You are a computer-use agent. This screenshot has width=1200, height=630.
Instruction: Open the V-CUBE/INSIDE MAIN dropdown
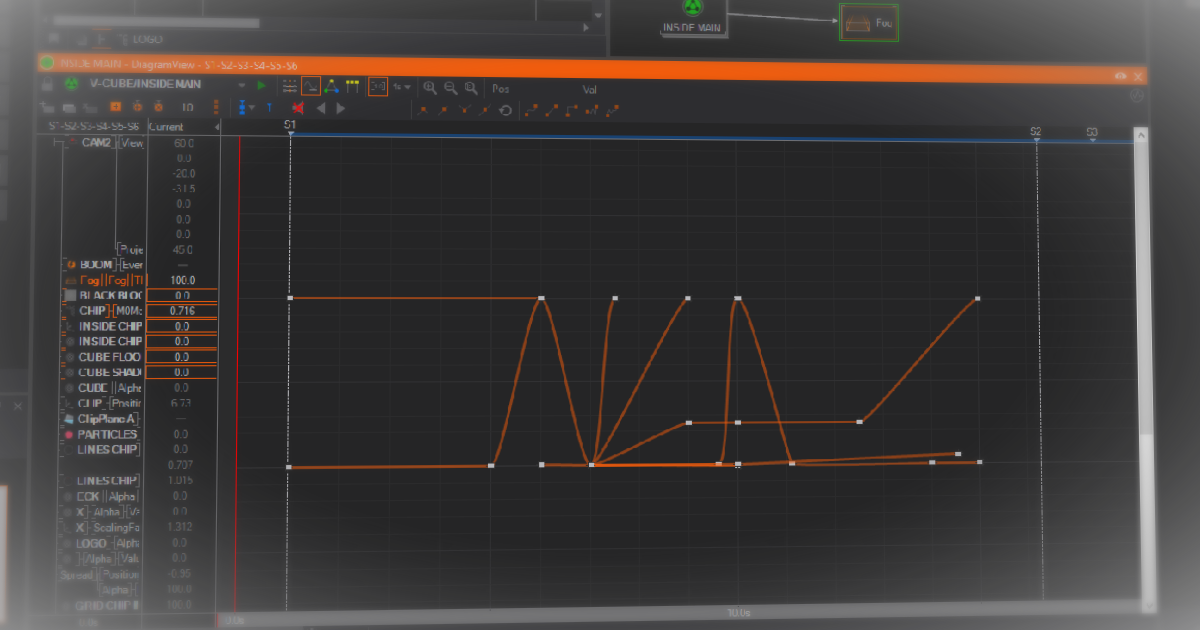(x=241, y=86)
